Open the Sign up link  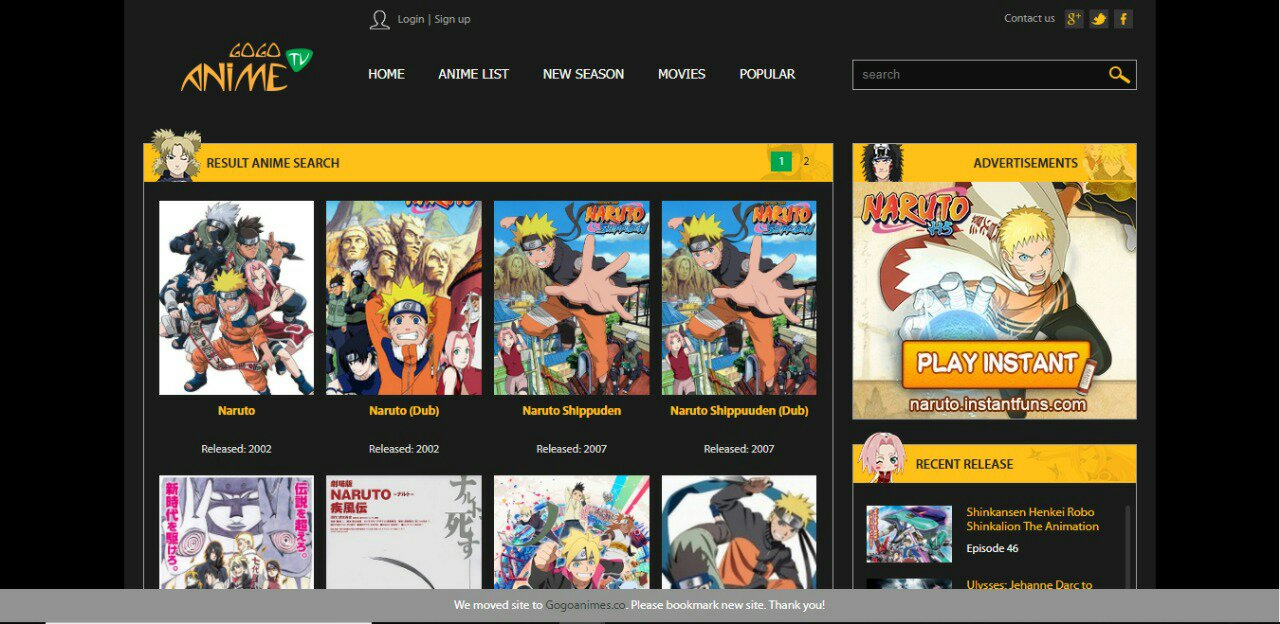point(452,19)
